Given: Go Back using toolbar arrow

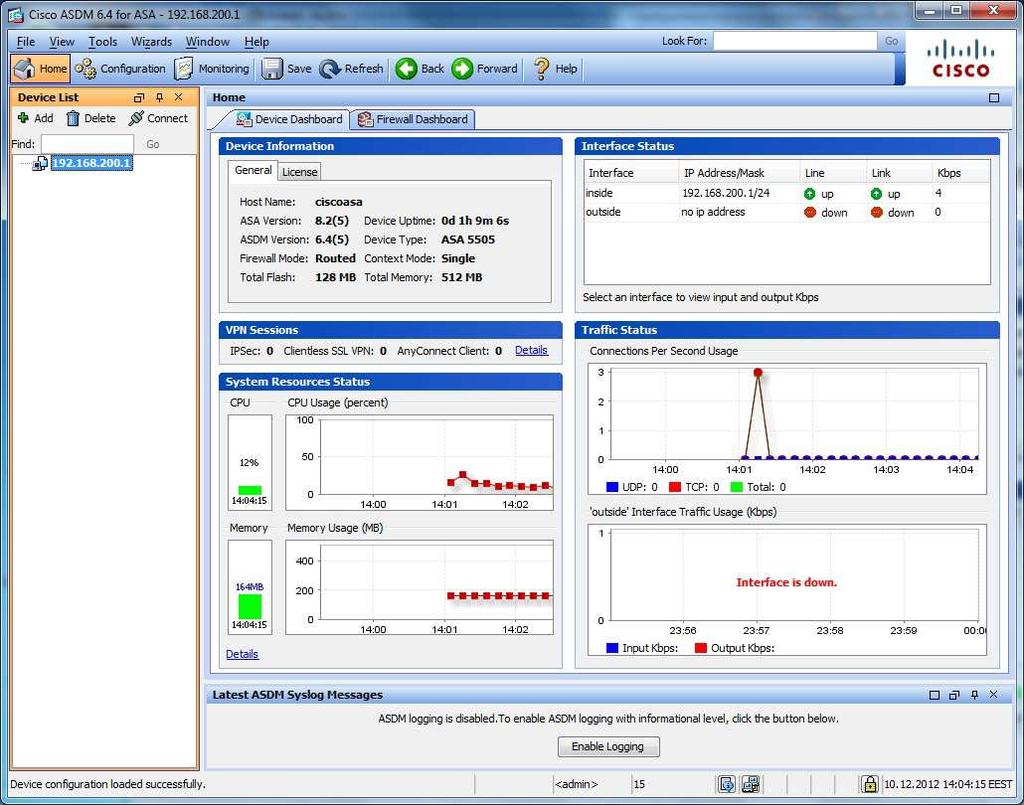Looking at the screenshot, I should pos(420,69).
